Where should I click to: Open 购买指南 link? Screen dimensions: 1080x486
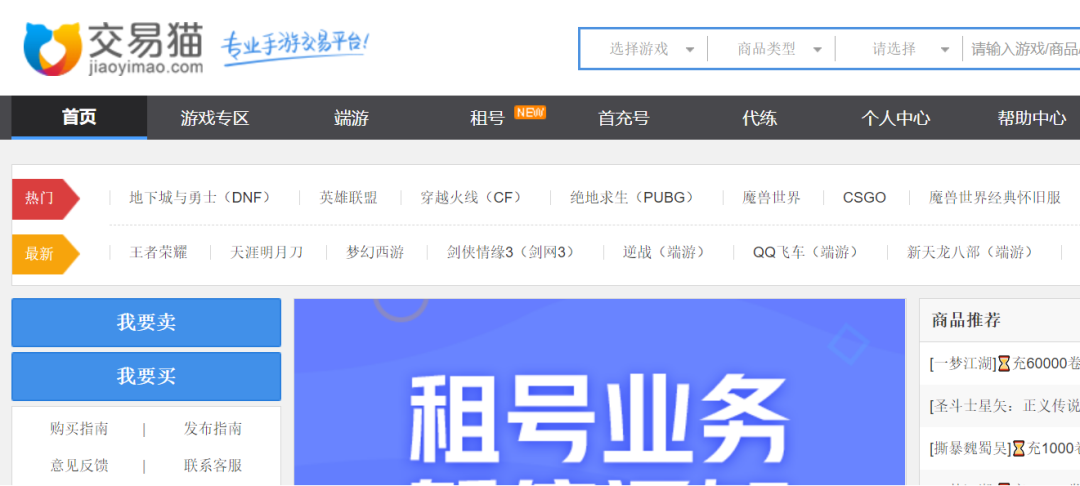point(79,429)
